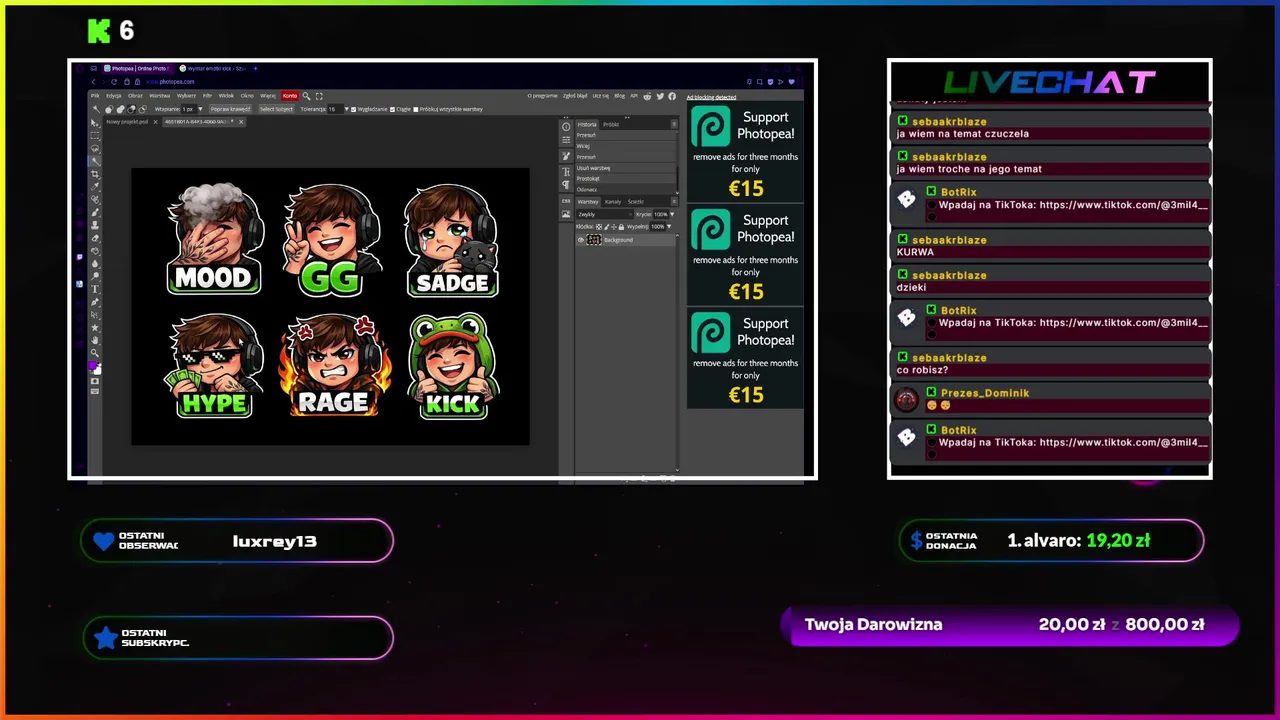Image resolution: width=1280 pixels, height=720 pixels.
Task: Toggle Quick Mask mode button
Action: (95, 381)
